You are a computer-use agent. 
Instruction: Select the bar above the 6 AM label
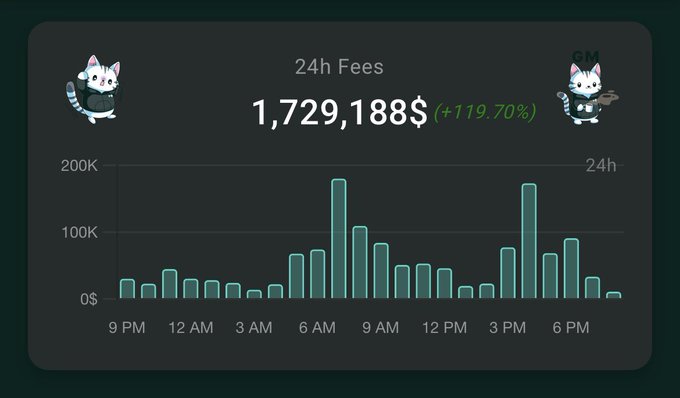(x=318, y=274)
